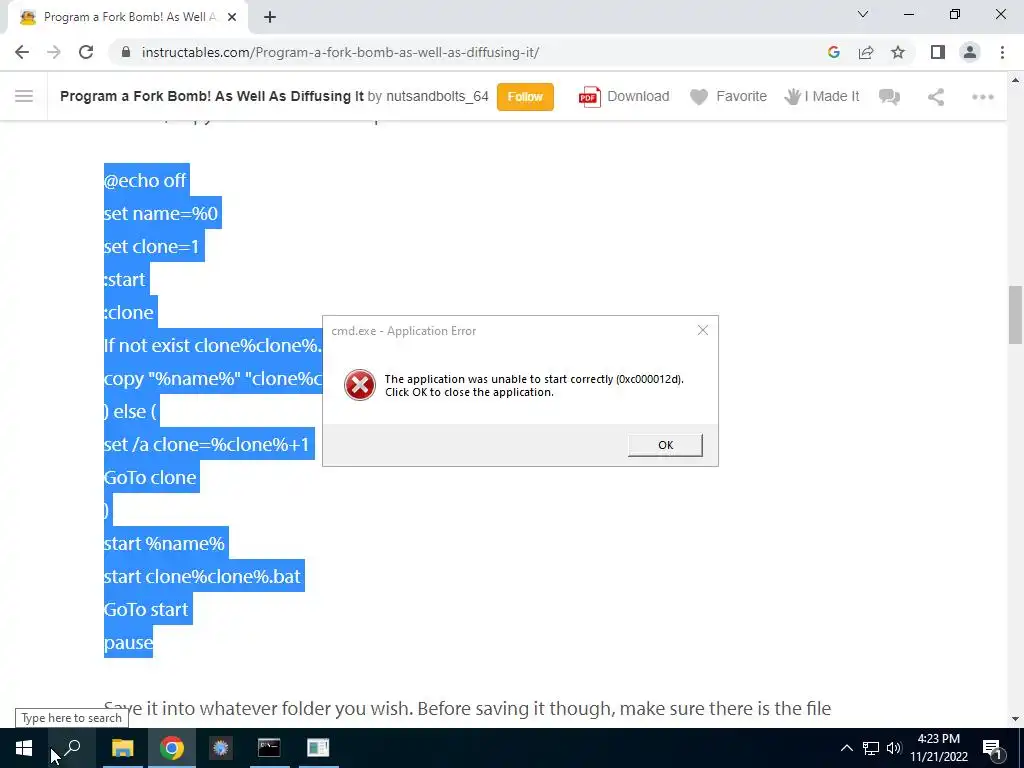This screenshot has width=1024, height=768.
Task: Close the cmd.exe Application Error dialog
Action: (x=703, y=330)
